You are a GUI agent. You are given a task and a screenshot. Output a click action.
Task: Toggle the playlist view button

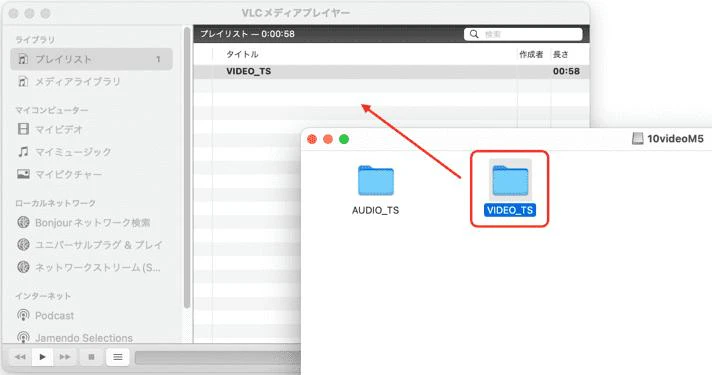[118, 357]
